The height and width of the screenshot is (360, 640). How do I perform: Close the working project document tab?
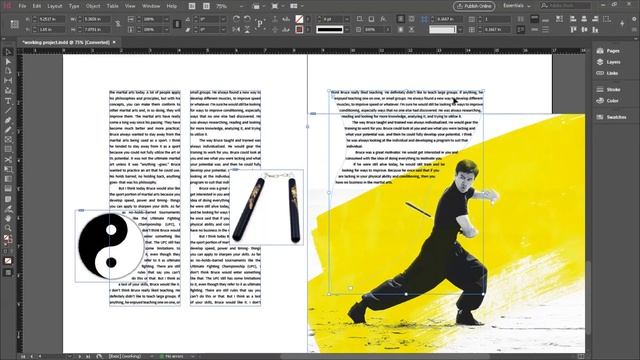point(114,42)
